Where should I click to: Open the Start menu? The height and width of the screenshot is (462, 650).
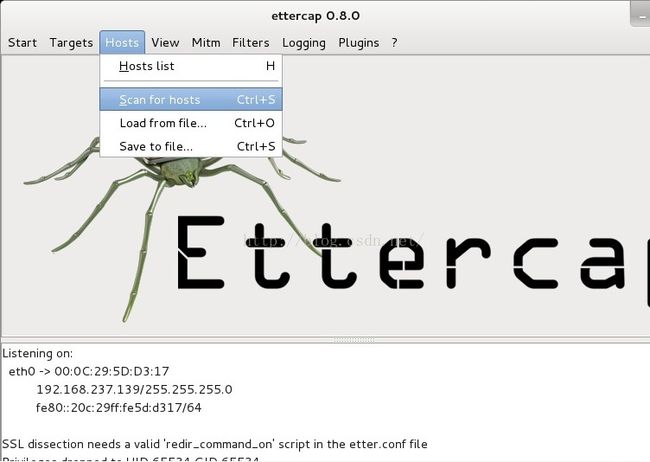coord(22,43)
